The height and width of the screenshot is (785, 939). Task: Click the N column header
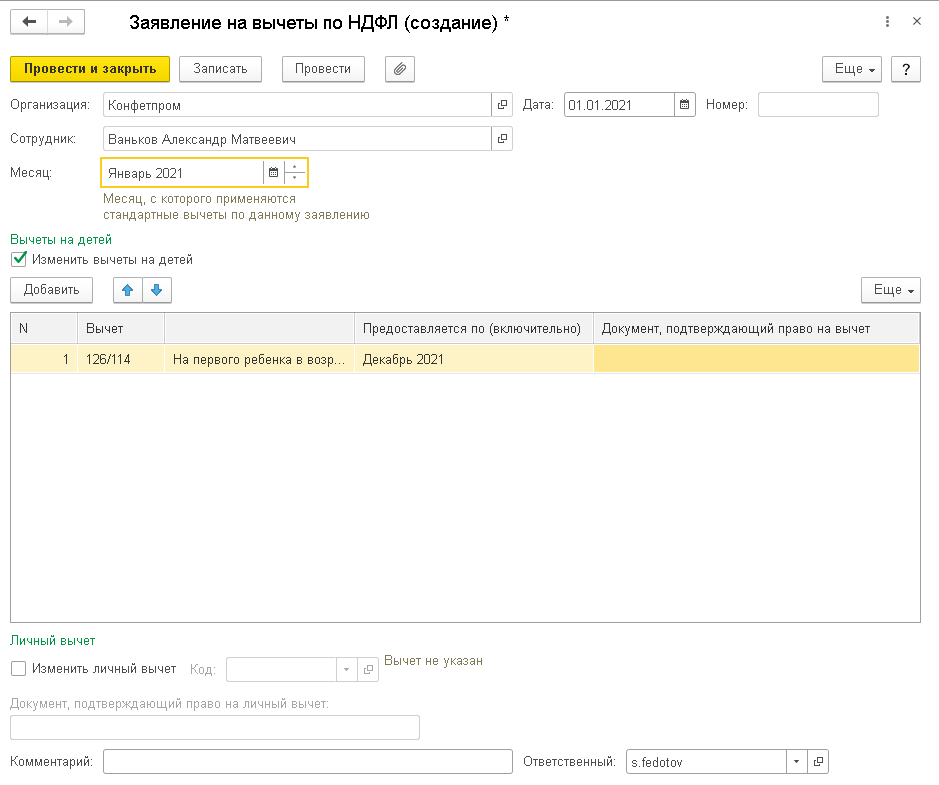point(44,328)
